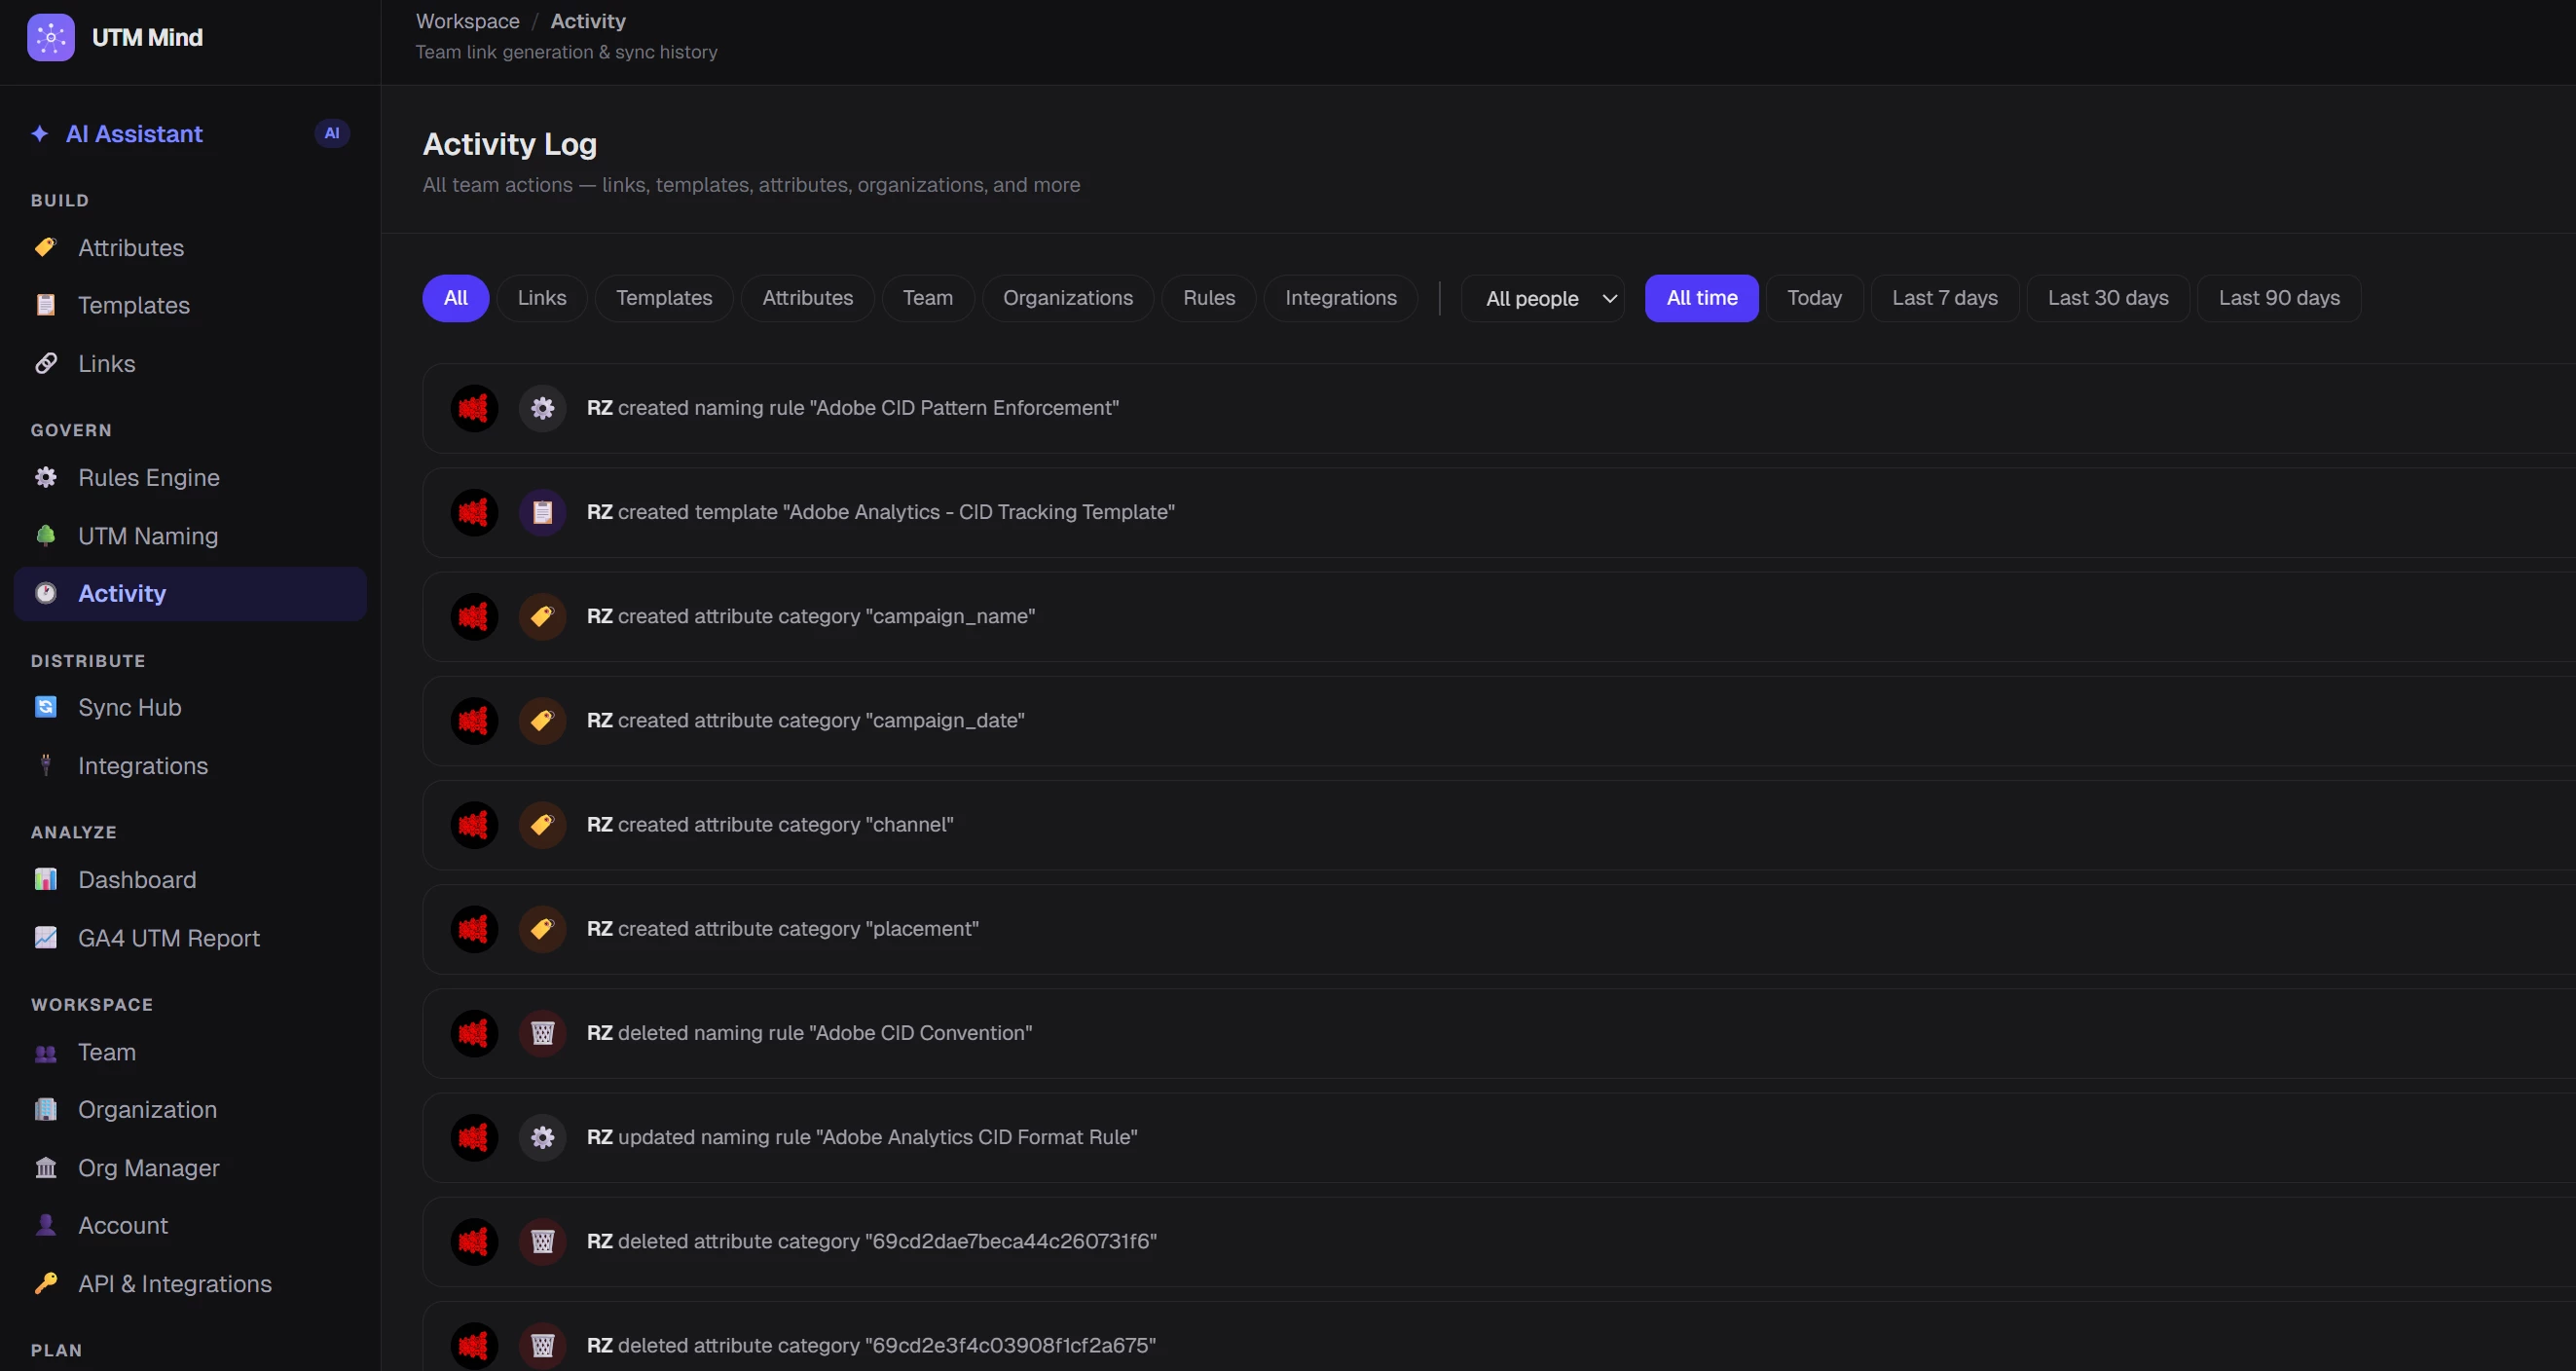Click the Sync Hub icon
The height and width of the screenshot is (1371, 2576).
tap(46, 708)
